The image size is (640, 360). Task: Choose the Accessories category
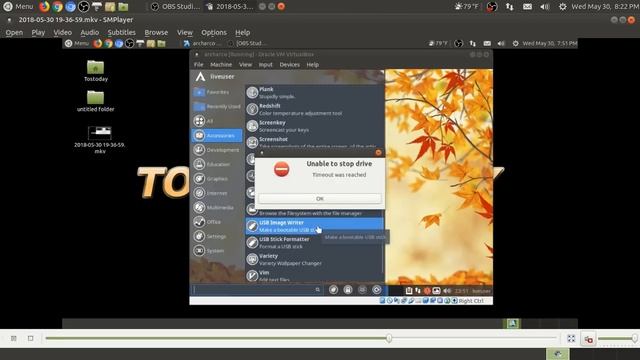point(217,136)
